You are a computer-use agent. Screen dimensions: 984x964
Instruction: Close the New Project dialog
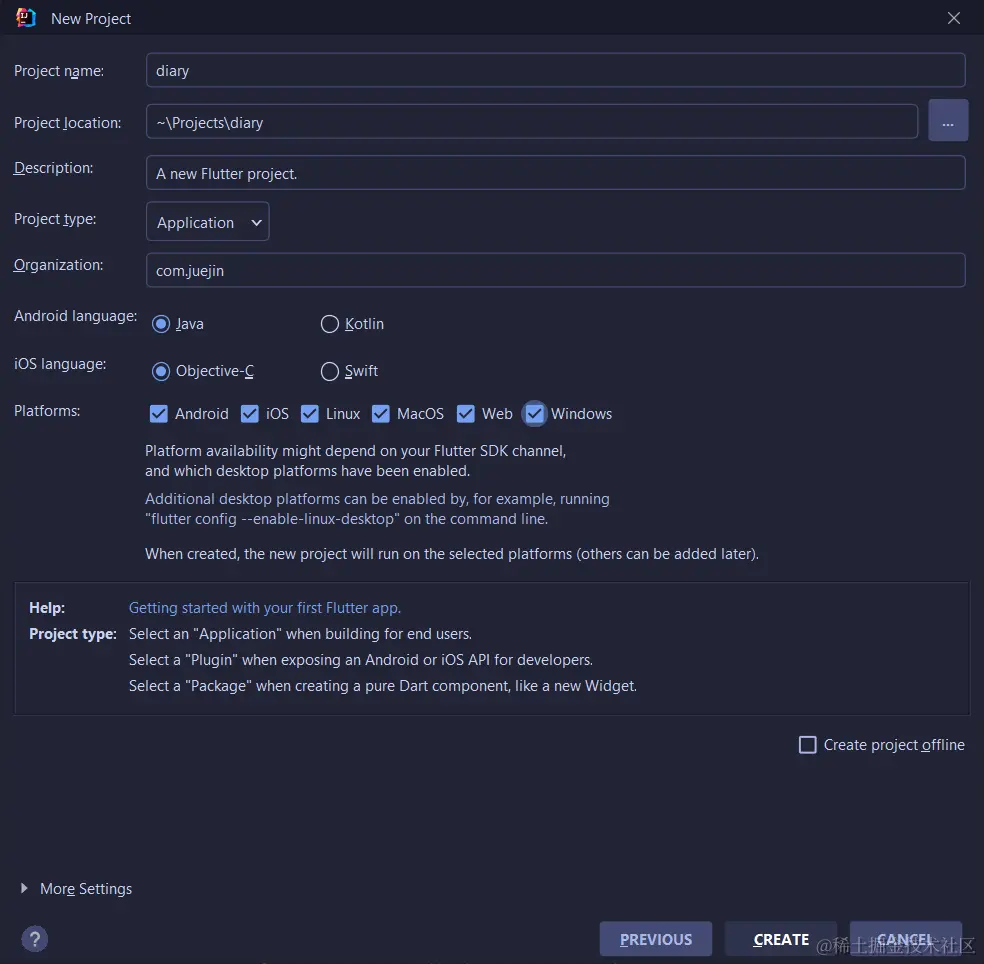click(x=953, y=18)
